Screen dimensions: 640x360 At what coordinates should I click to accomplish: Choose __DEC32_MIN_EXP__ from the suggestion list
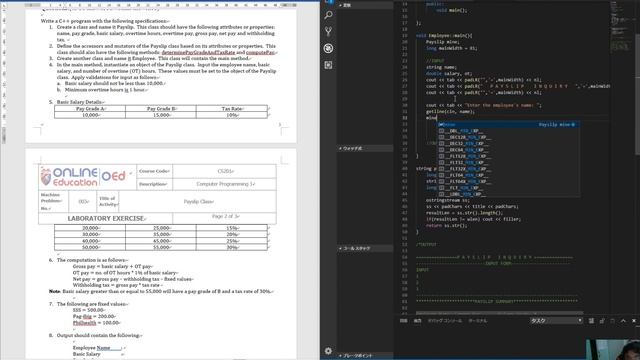pyautogui.click(x=509, y=144)
